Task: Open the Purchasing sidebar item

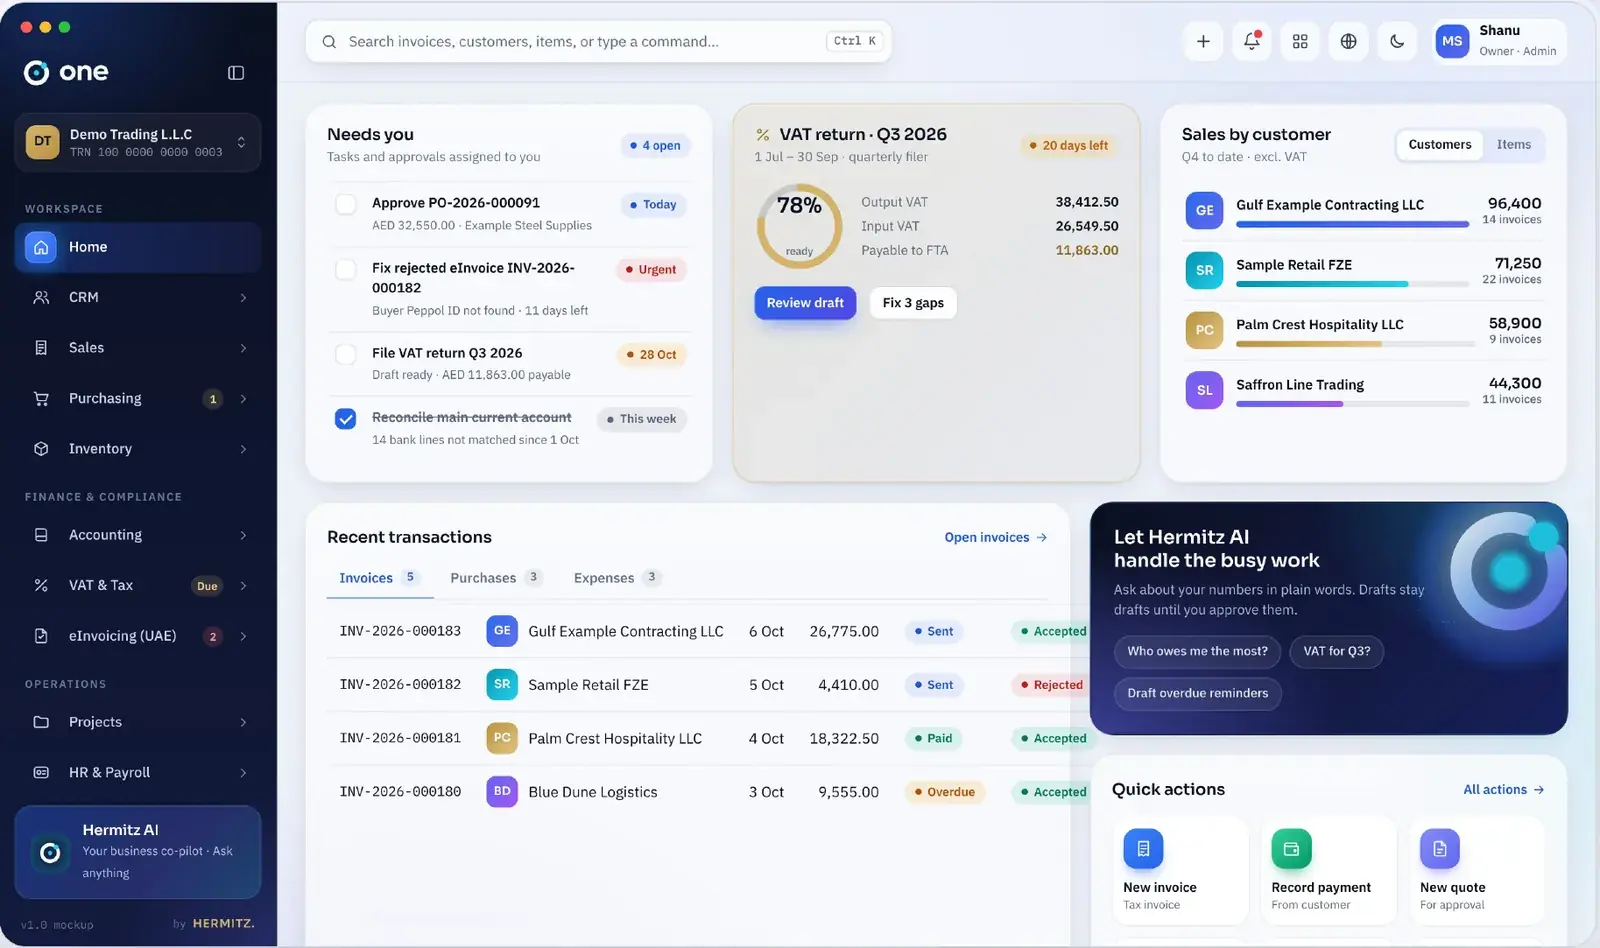Action: coord(138,398)
